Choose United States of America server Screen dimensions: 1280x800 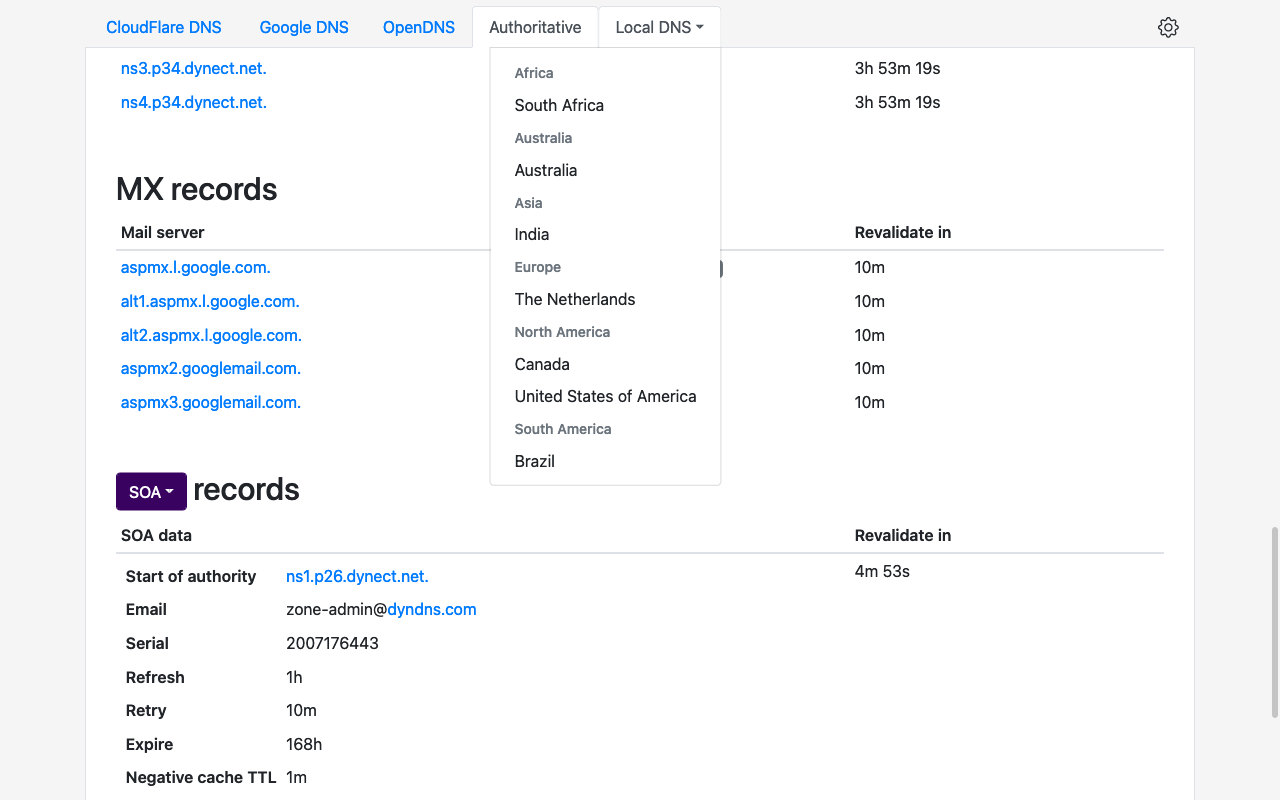point(605,396)
